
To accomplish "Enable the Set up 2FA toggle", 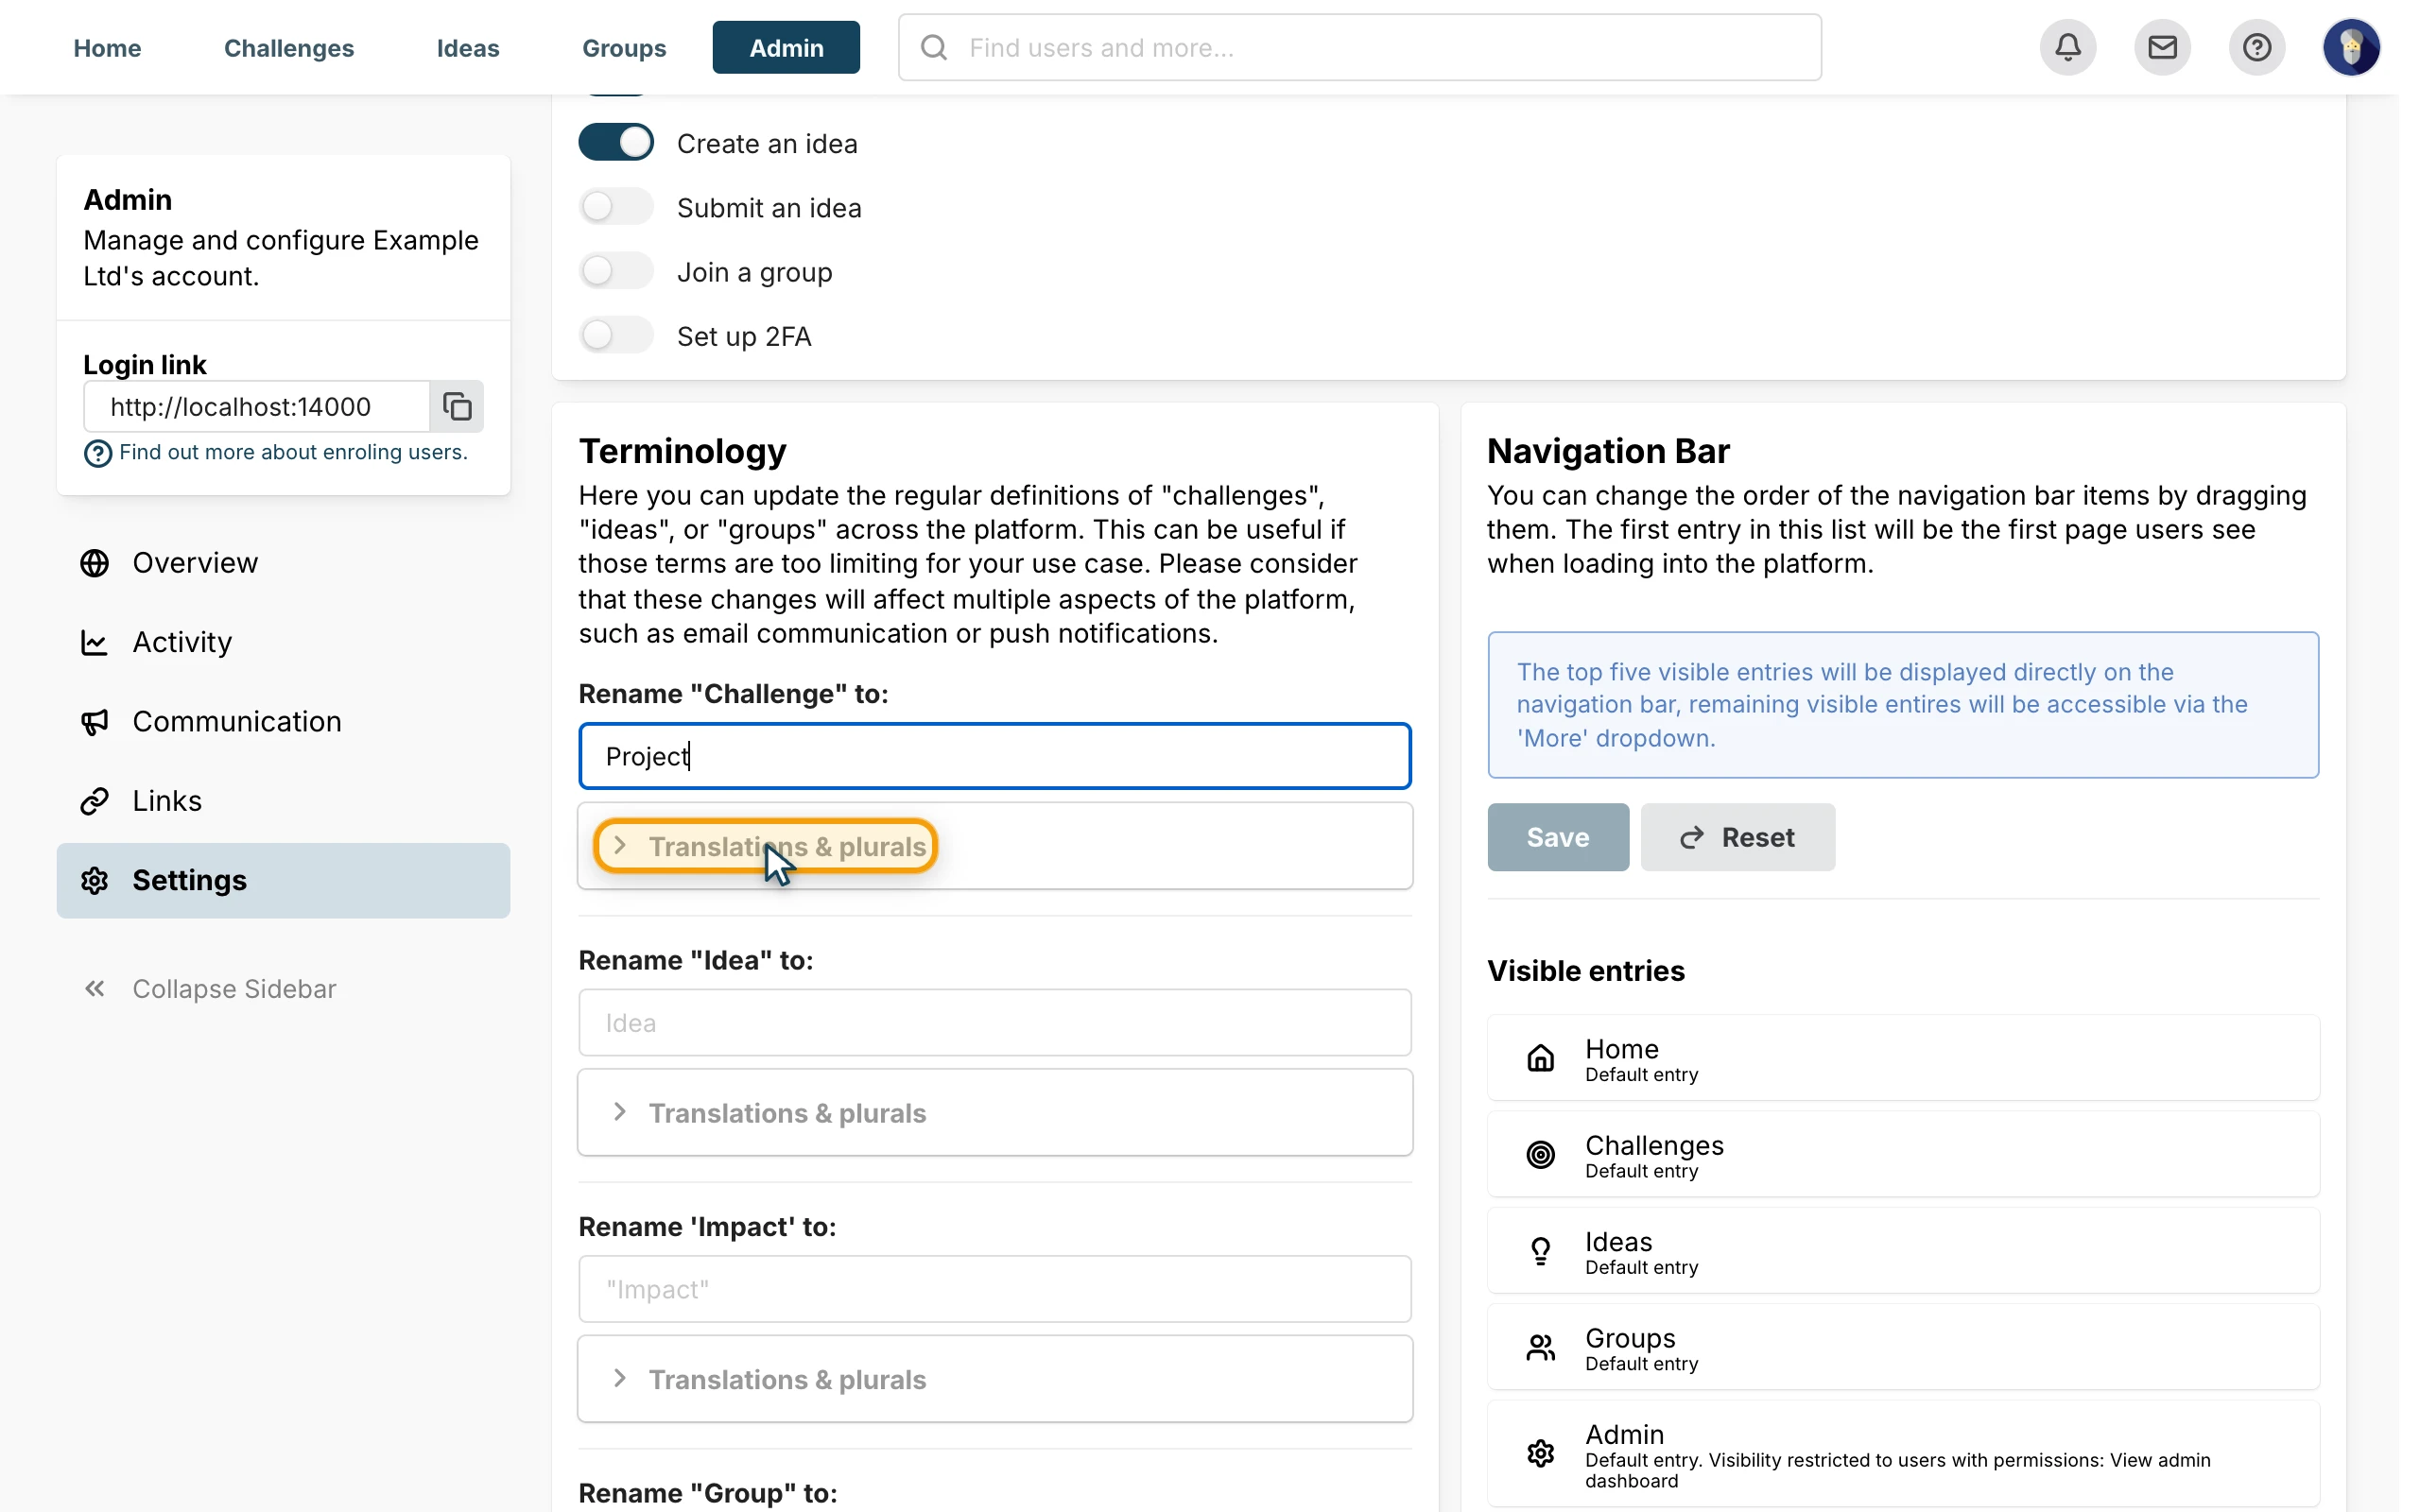I will [x=616, y=335].
